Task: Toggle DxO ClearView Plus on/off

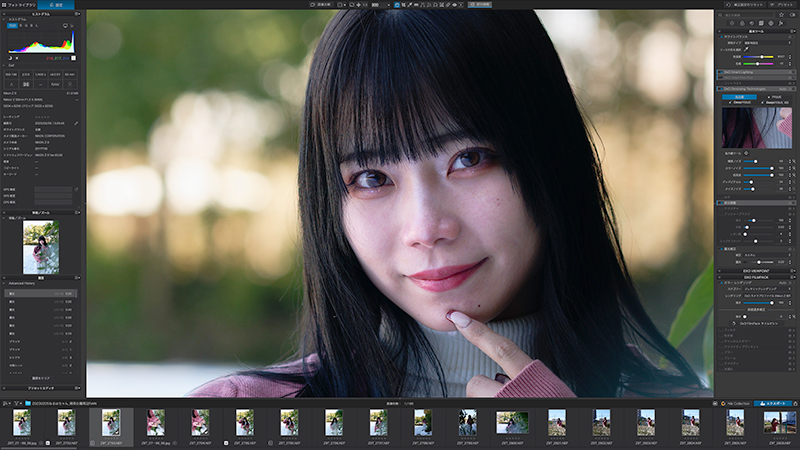Action: (721, 78)
